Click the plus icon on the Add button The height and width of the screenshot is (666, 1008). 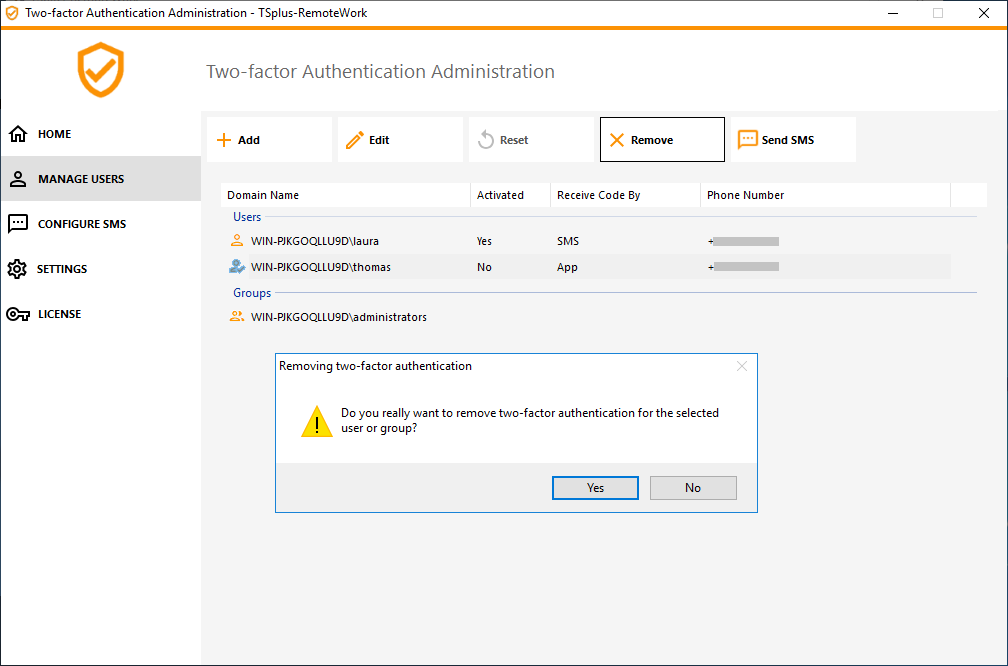tap(222, 139)
